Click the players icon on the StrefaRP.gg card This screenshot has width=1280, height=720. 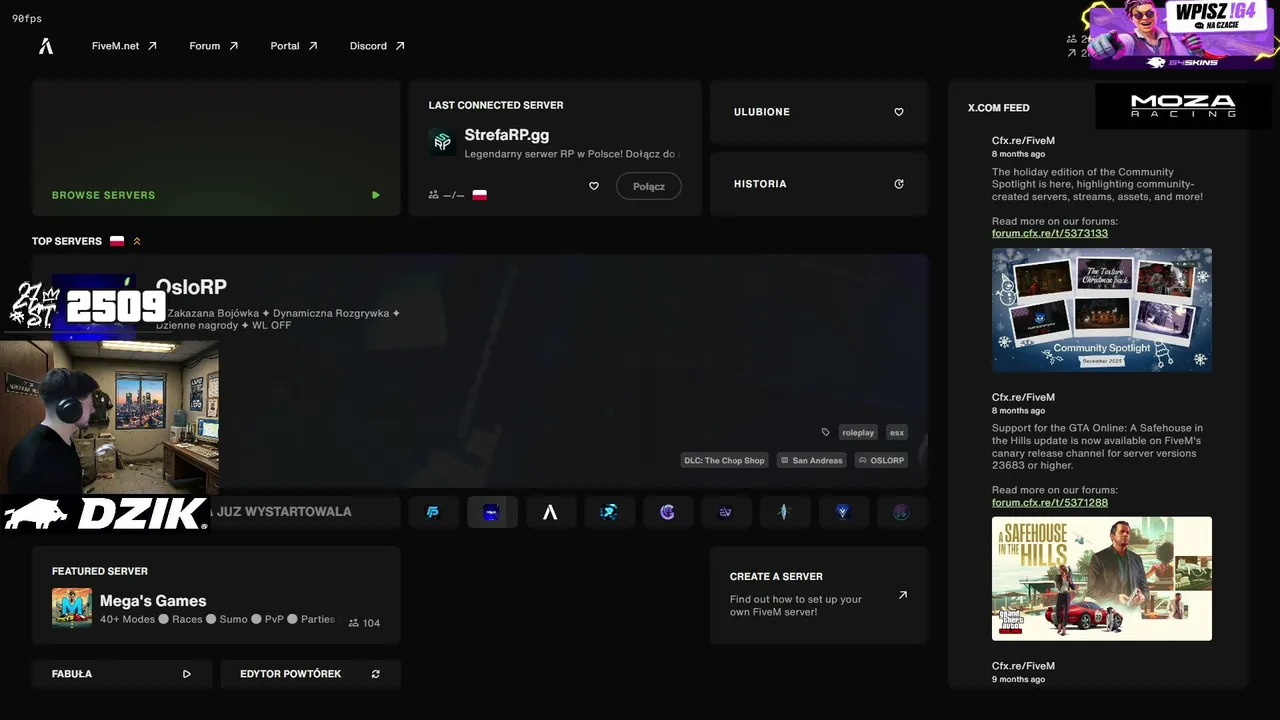click(434, 195)
